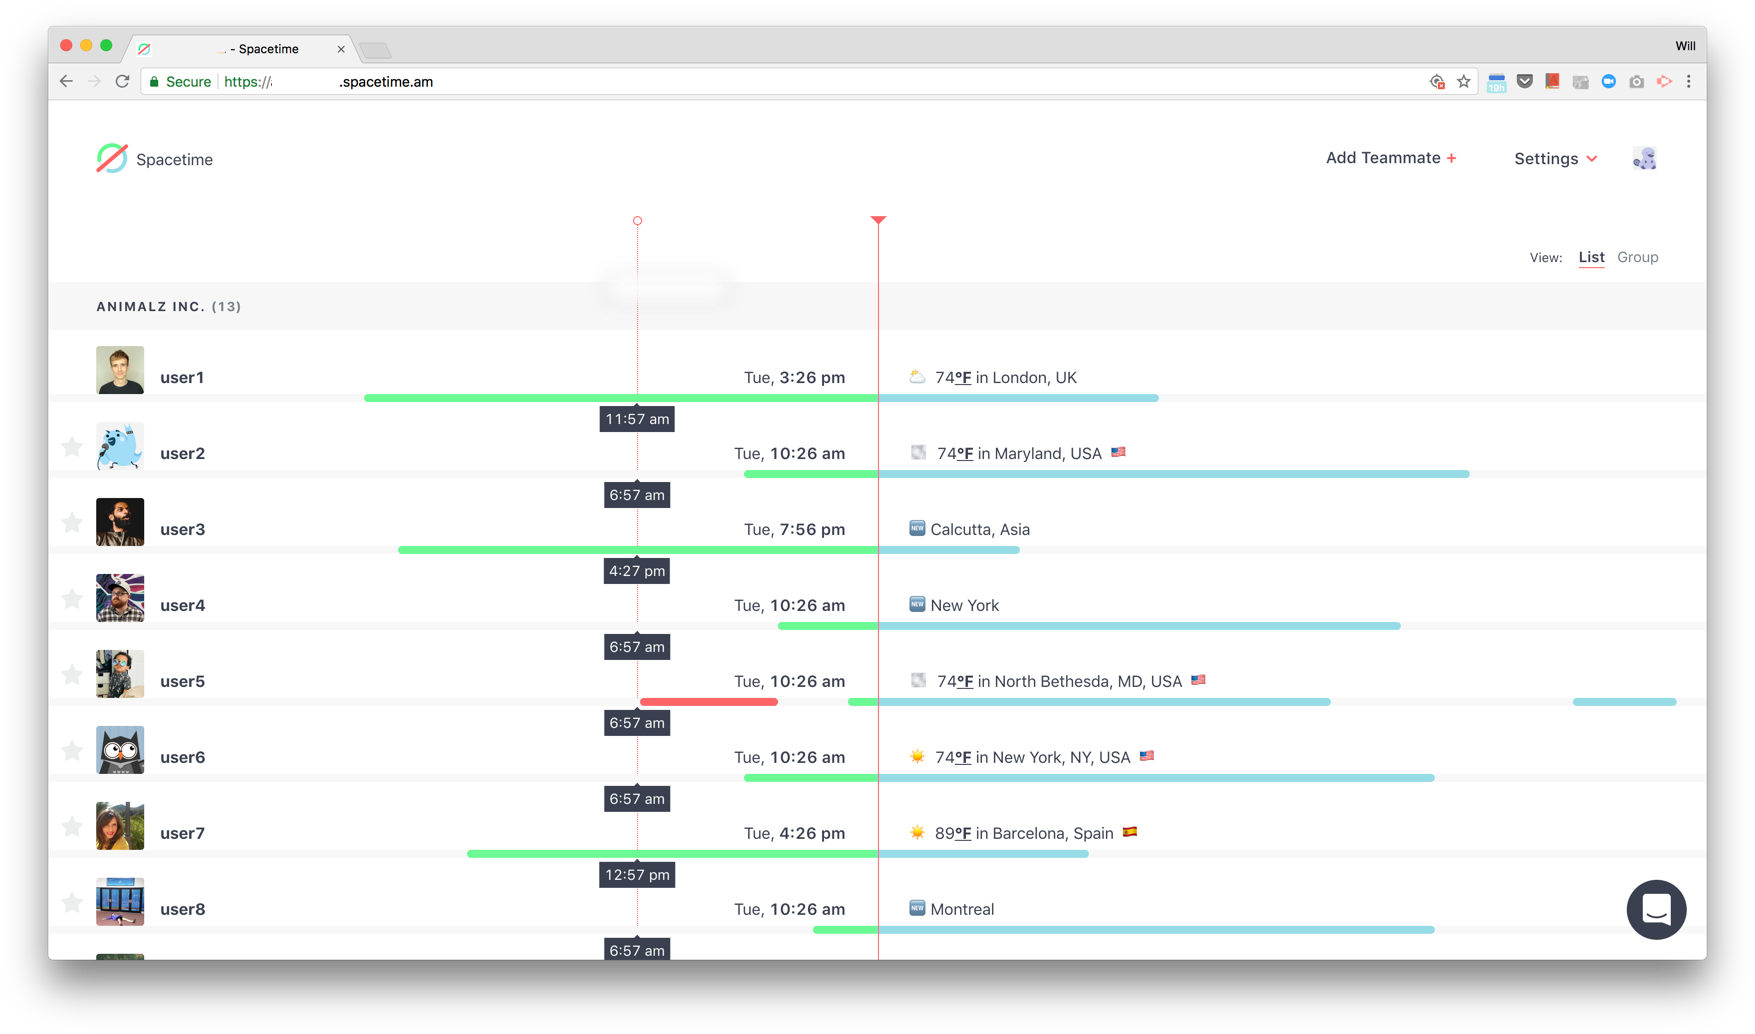The image size is (1755, 1034).
Task: Favorite user8 with the star
Action: 72,903
